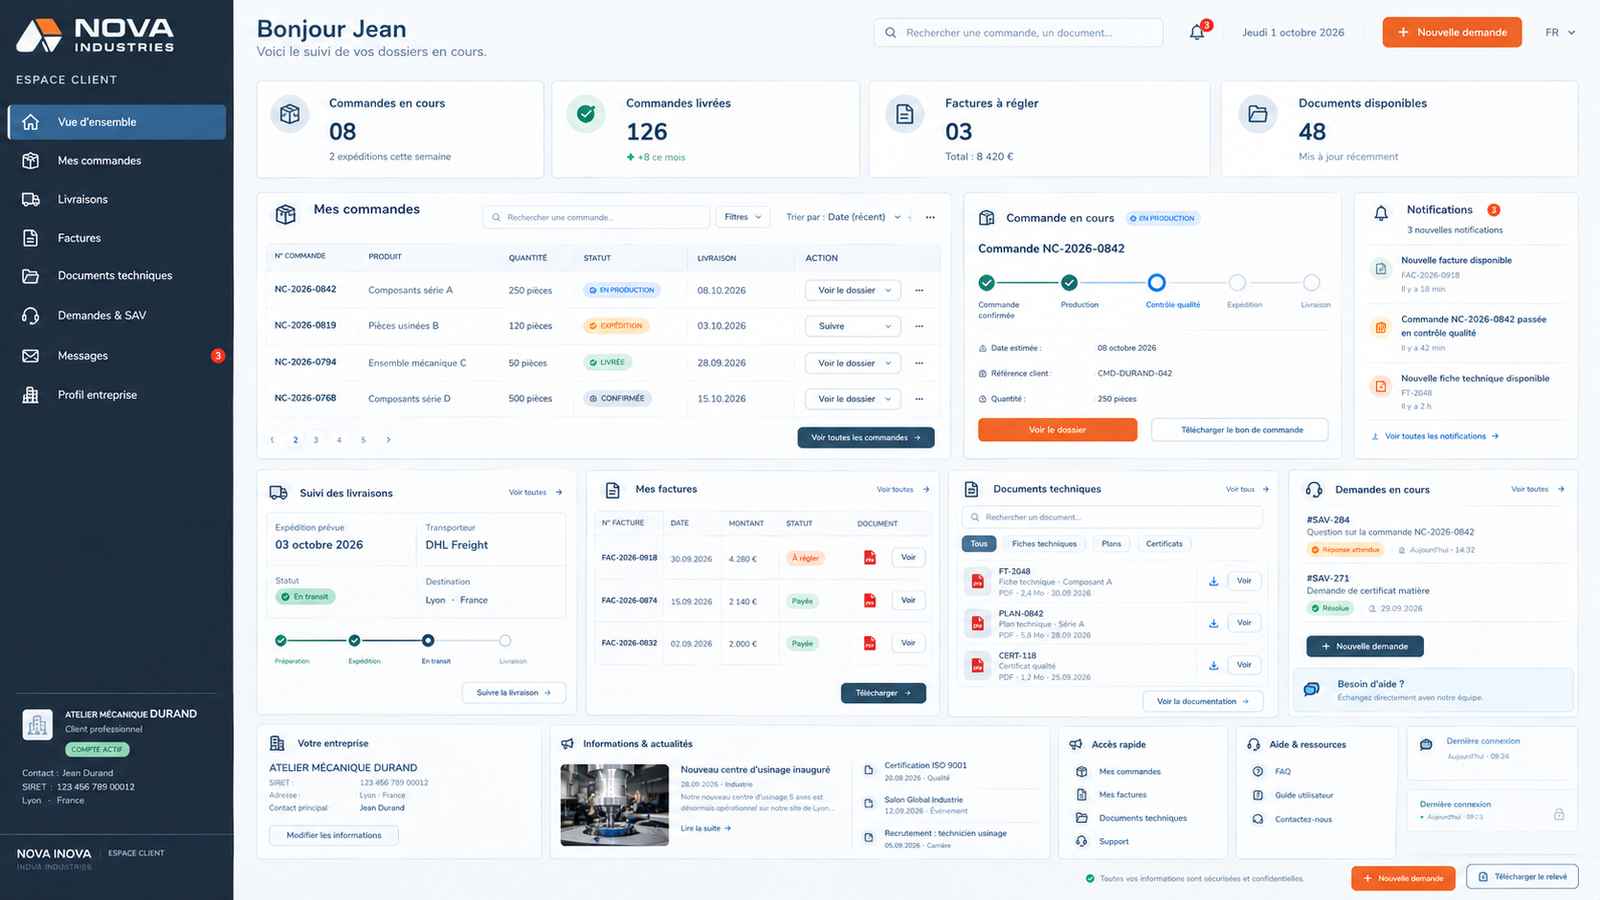Click Suivre la livraison button
This screenshot has height=900, width=1600.
coord(514,693)
